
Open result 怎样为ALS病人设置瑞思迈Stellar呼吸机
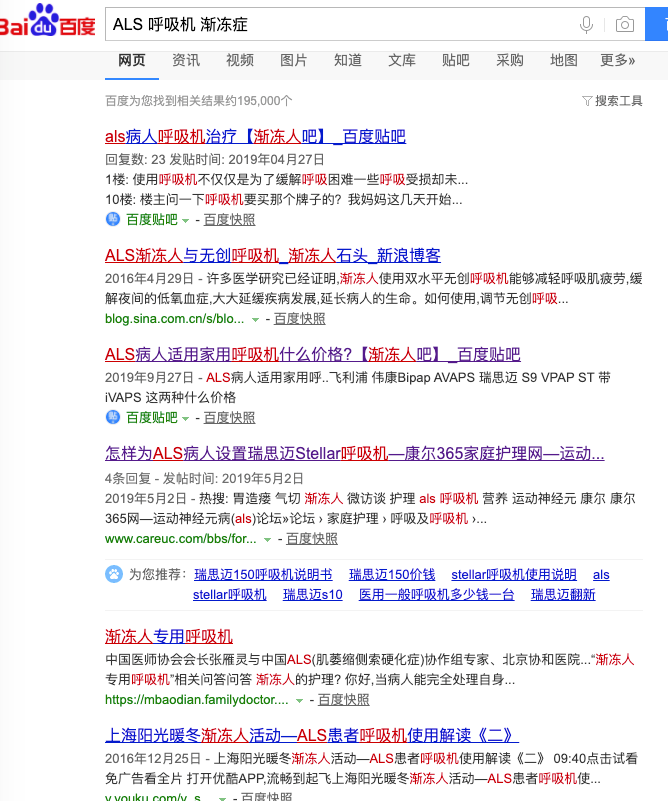click(354, 454)
